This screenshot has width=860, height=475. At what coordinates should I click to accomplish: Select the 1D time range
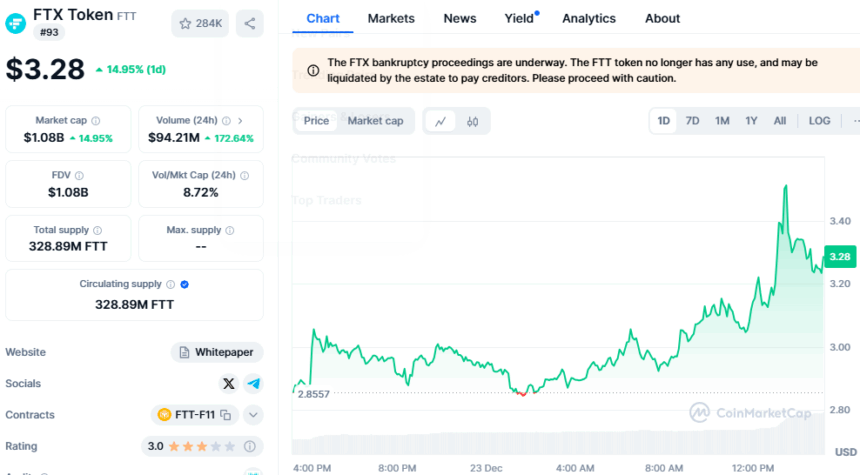(x=664, y=121)
